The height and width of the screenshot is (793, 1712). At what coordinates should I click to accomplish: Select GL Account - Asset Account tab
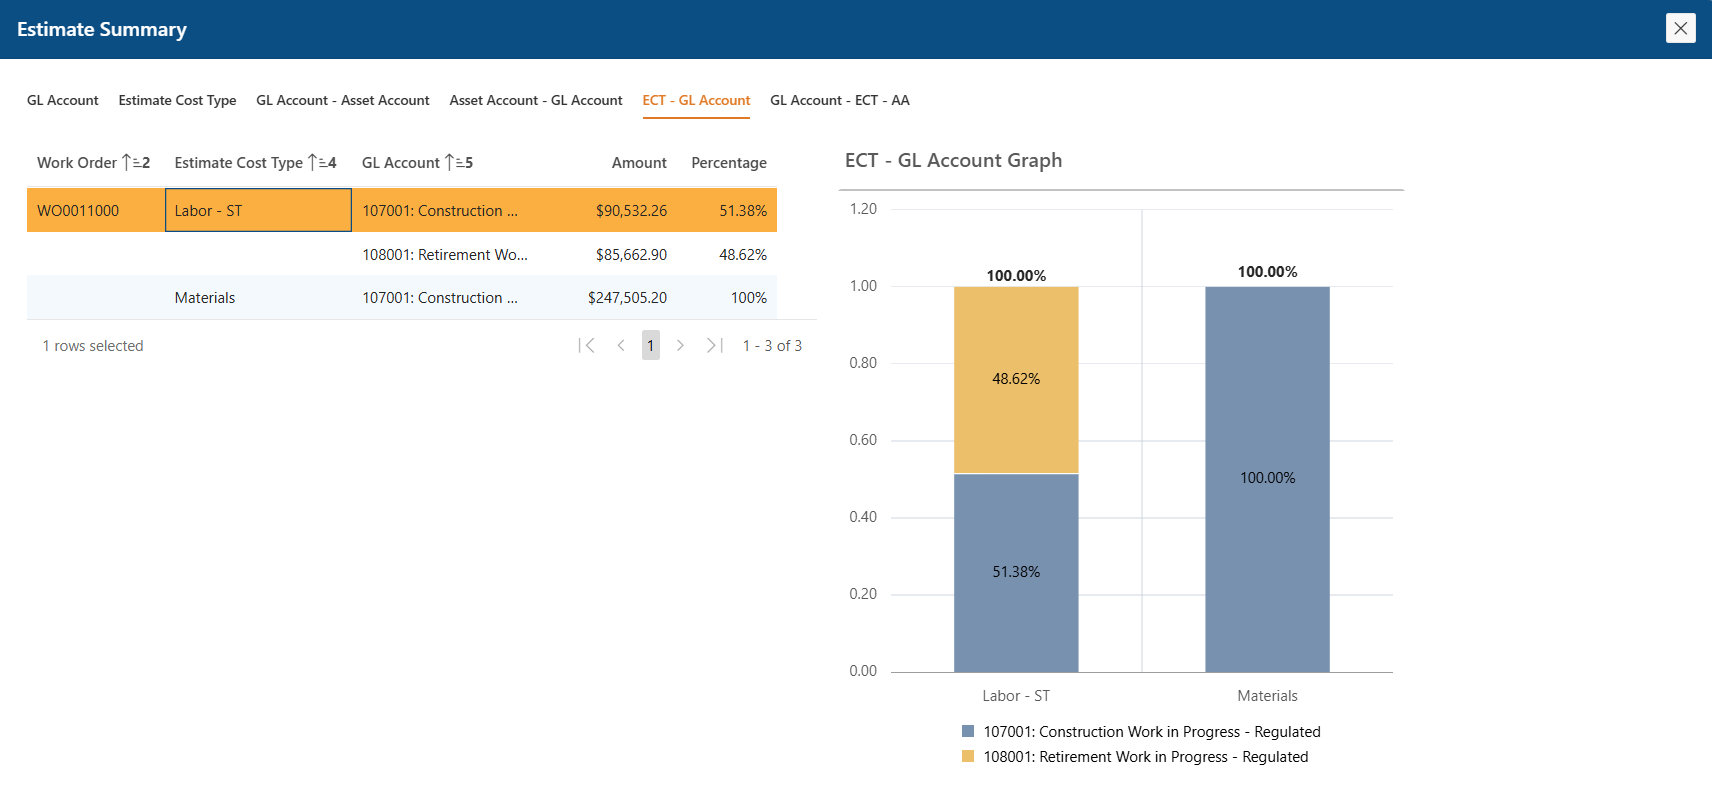coord(343,100)
